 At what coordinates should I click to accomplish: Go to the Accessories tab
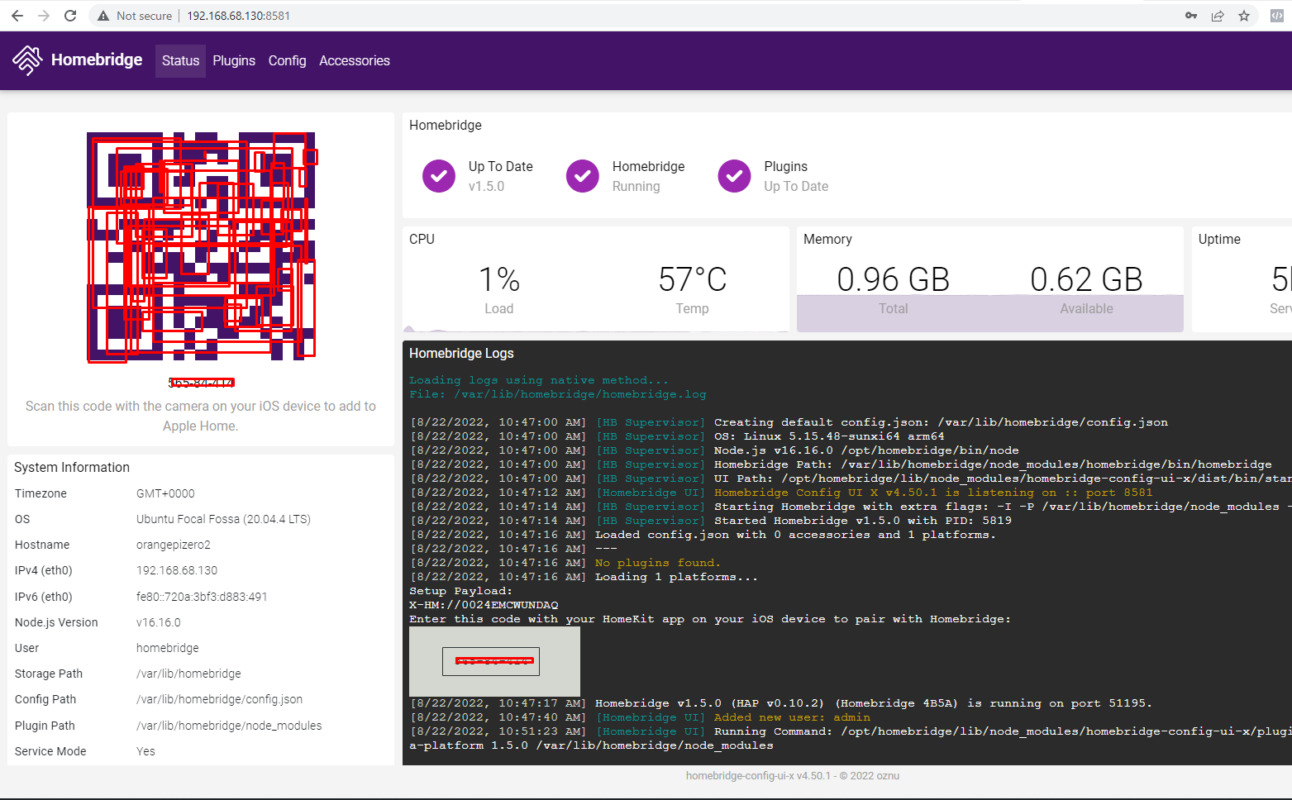(355, 61)
